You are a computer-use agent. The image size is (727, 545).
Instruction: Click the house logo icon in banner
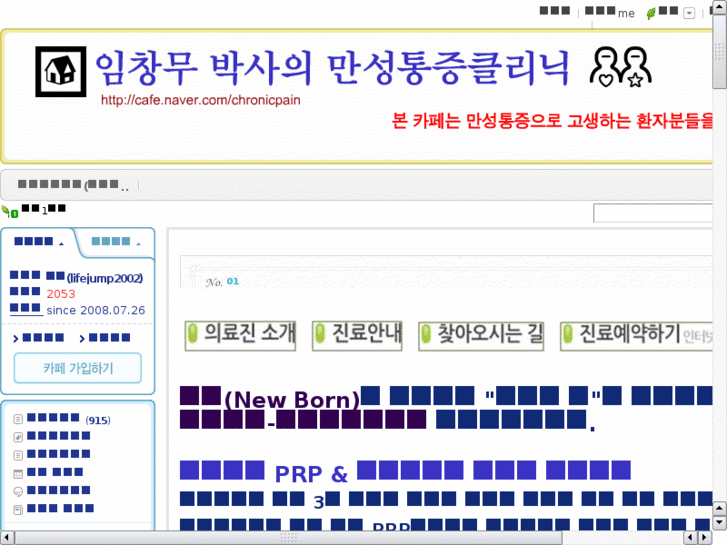61,71
